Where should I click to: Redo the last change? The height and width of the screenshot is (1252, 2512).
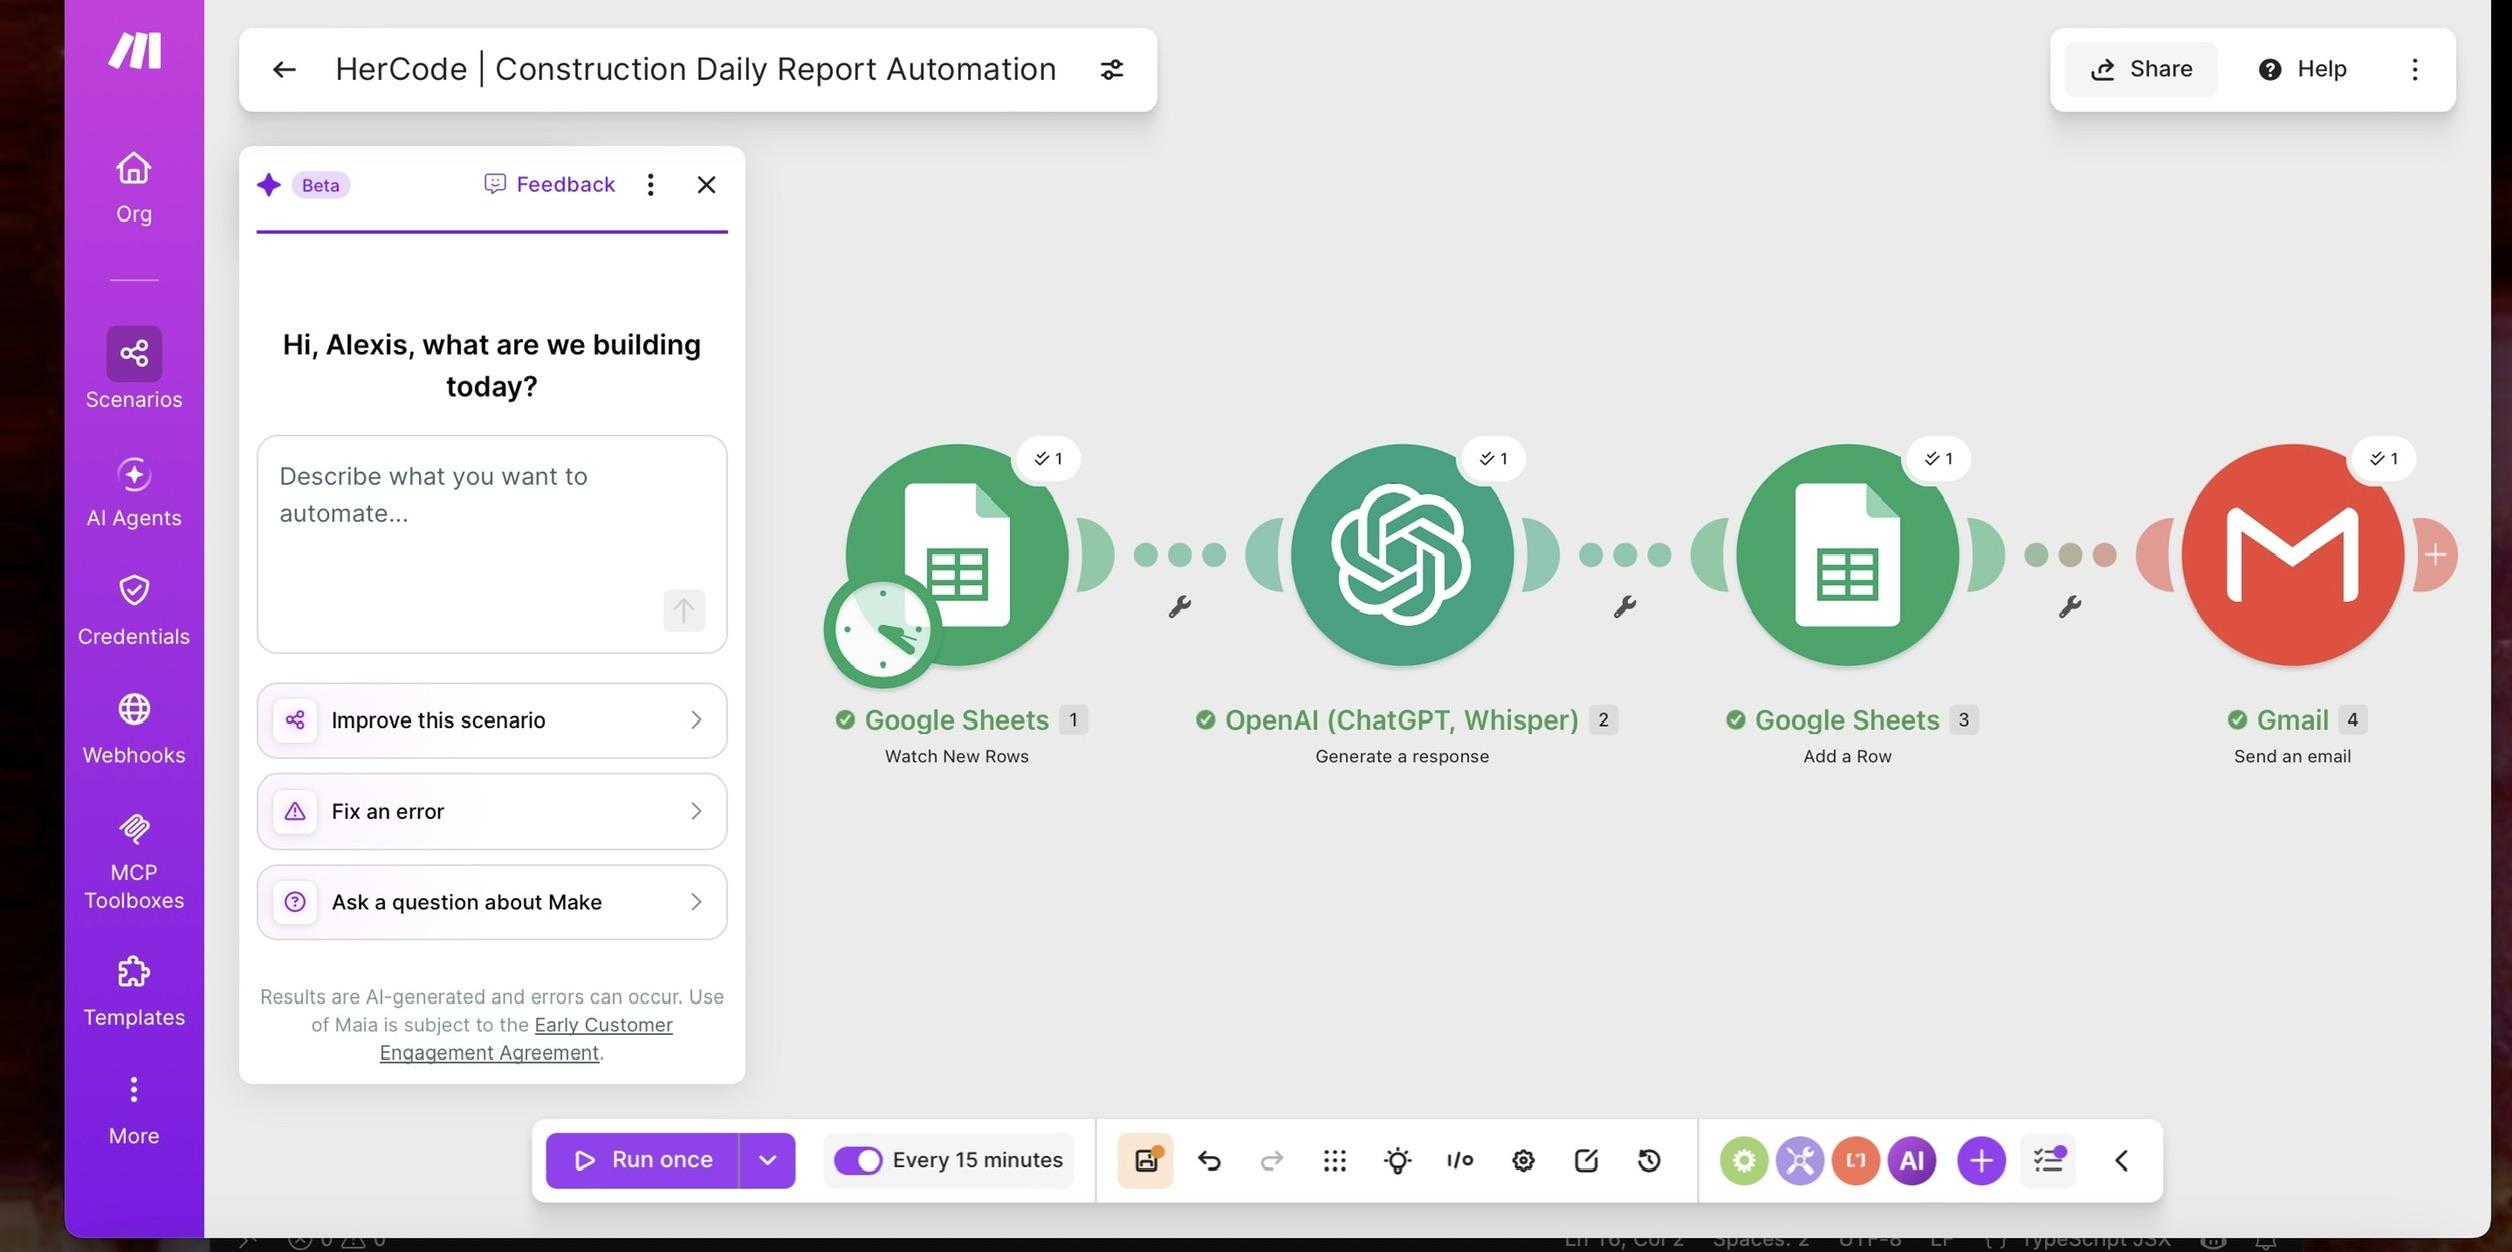click(1271, 1160)
